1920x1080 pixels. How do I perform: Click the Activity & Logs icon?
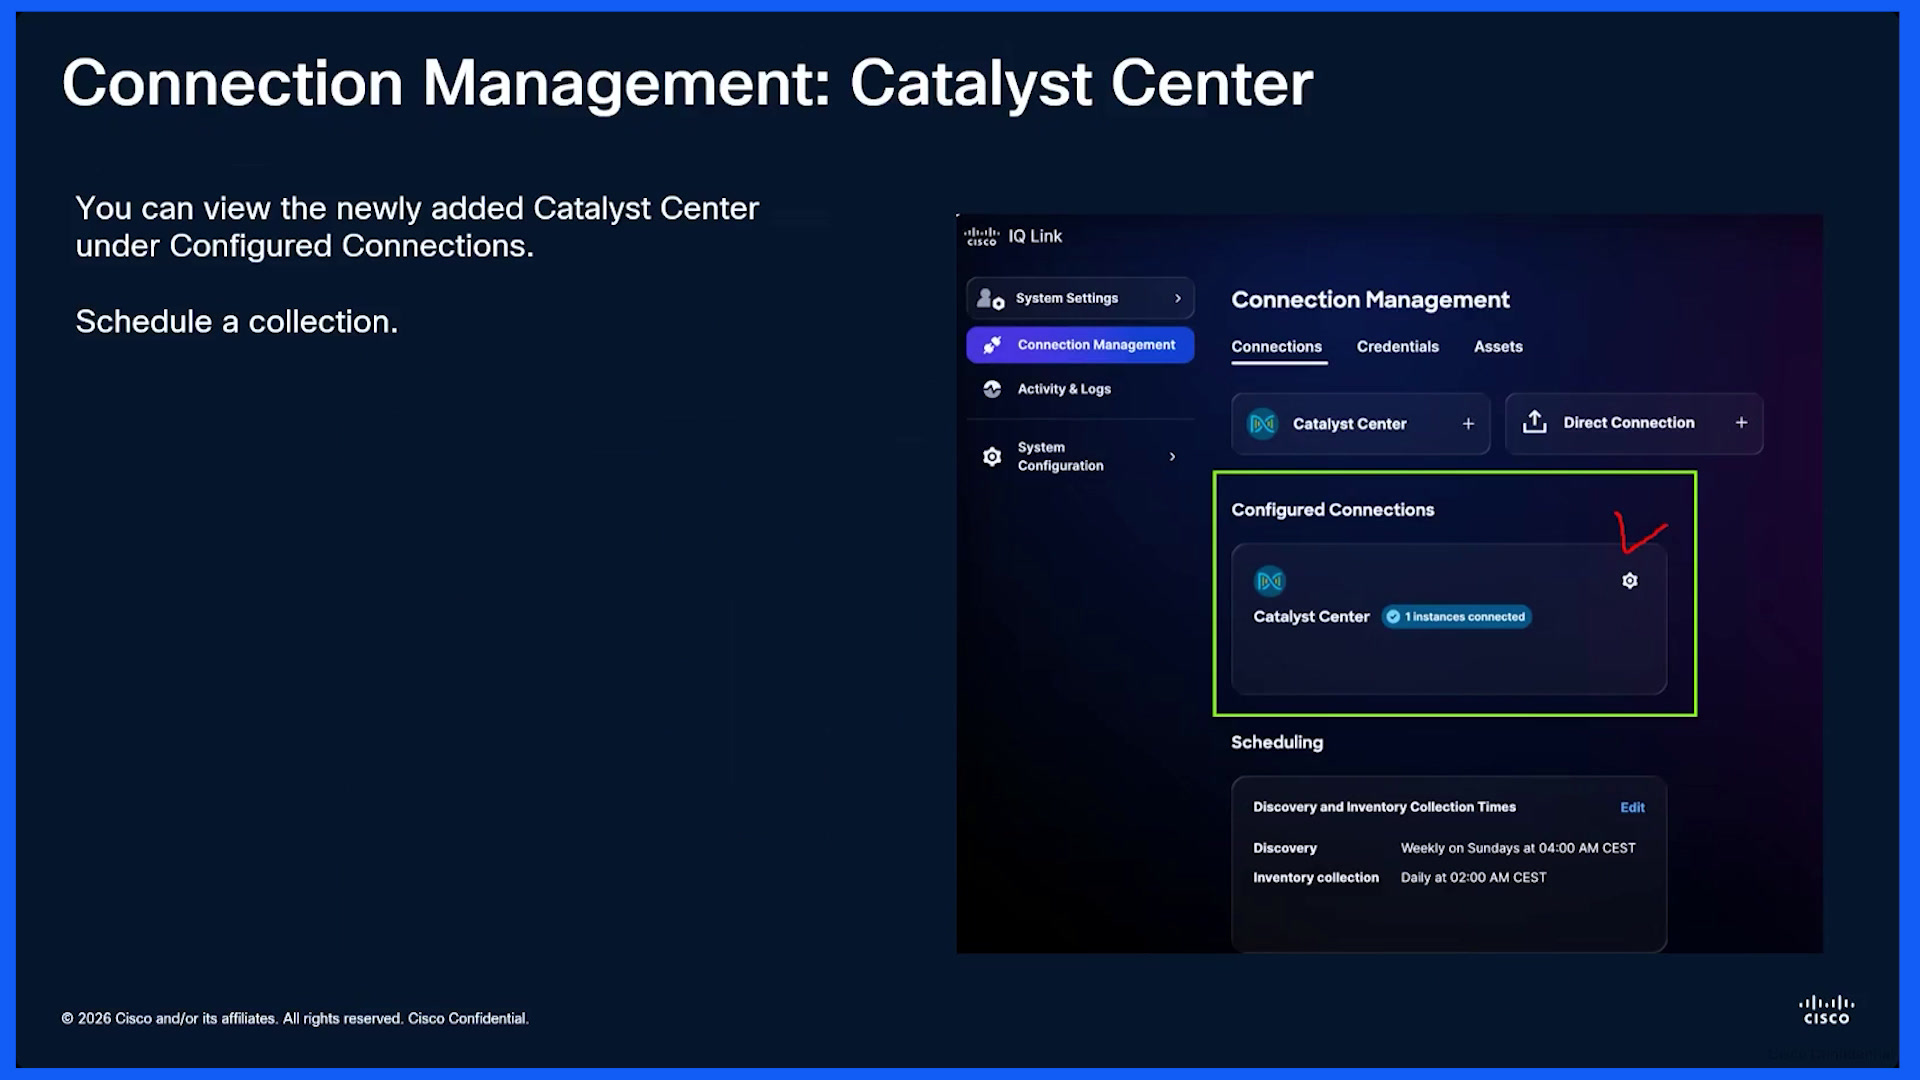pos(992,389)
